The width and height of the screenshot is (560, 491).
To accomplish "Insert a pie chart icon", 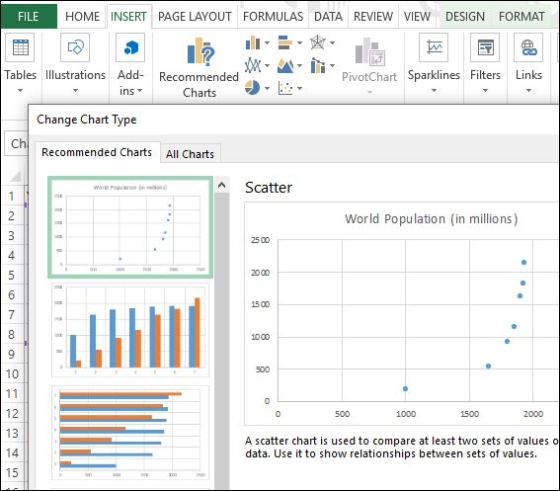I will click(252, 87).
